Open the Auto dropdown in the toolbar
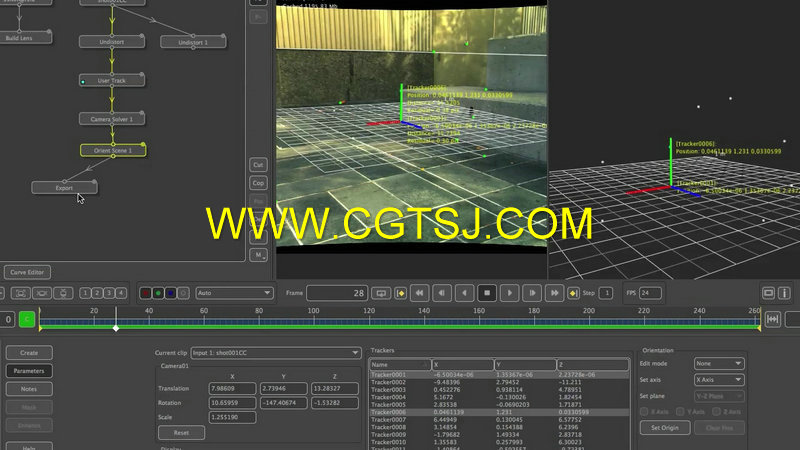Screen dimensions: 800x450 pos(234,293)
